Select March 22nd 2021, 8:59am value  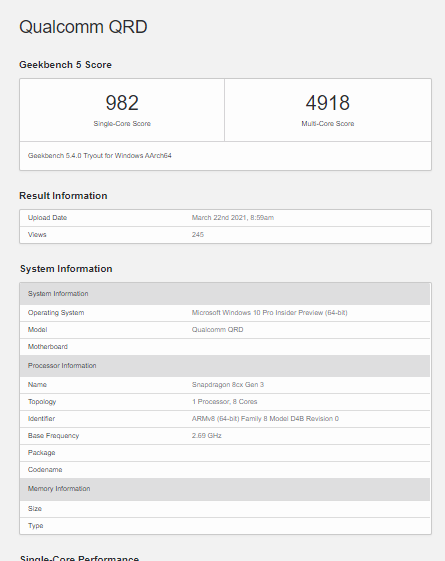233,218
